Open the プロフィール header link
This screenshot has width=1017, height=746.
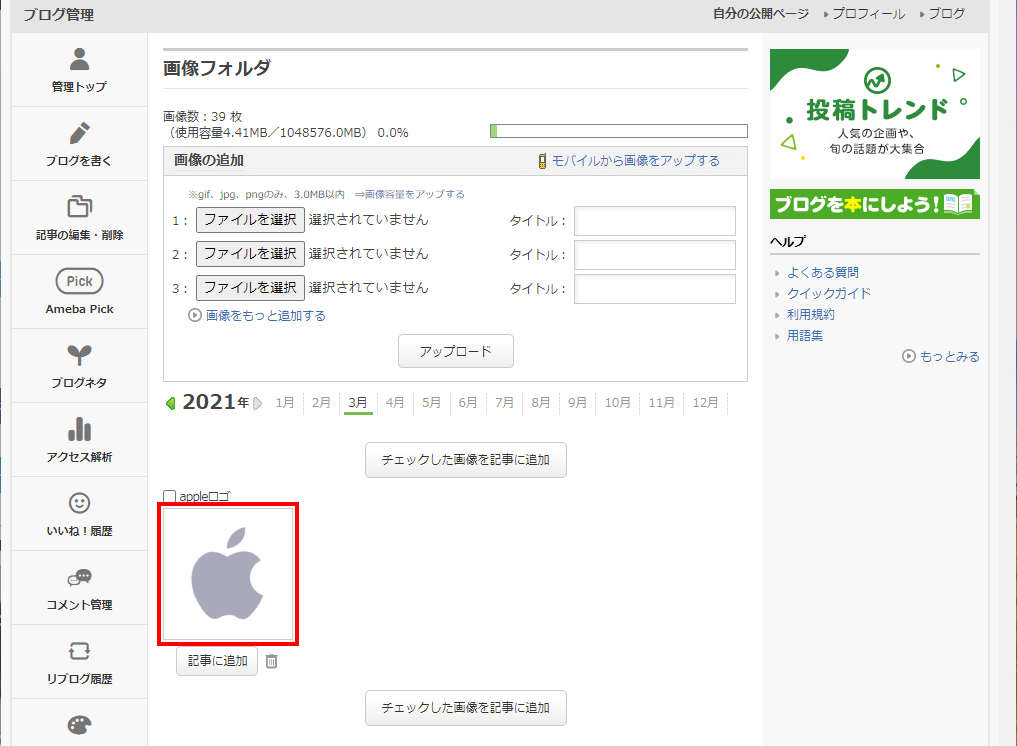[x=868, y=14]
